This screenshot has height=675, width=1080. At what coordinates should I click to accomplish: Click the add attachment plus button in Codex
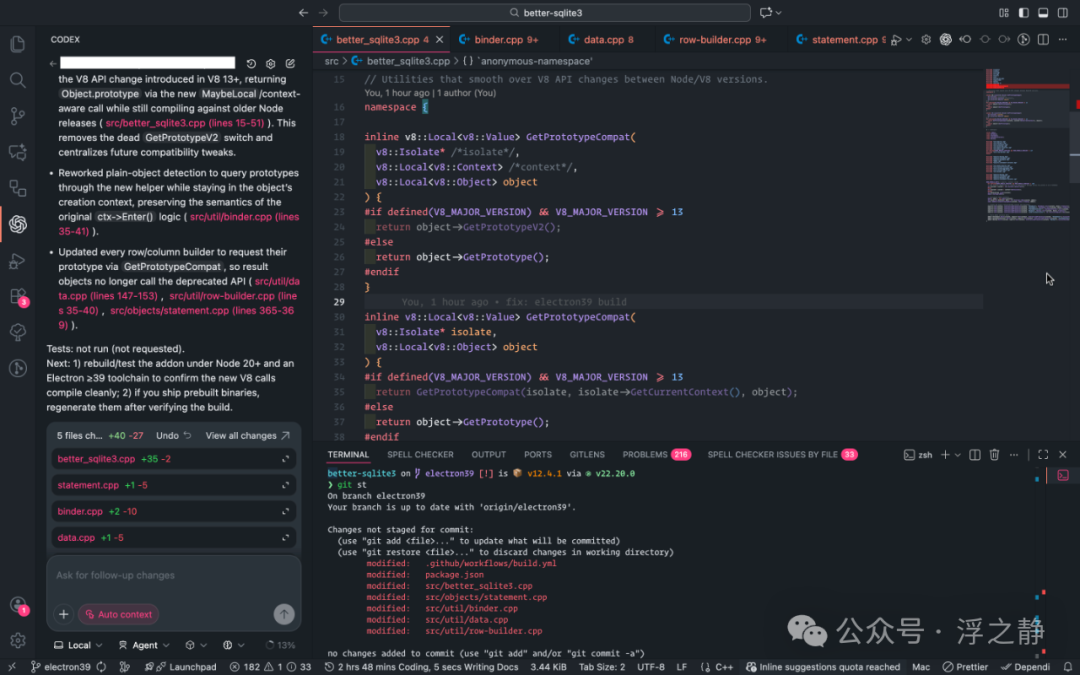63,614
